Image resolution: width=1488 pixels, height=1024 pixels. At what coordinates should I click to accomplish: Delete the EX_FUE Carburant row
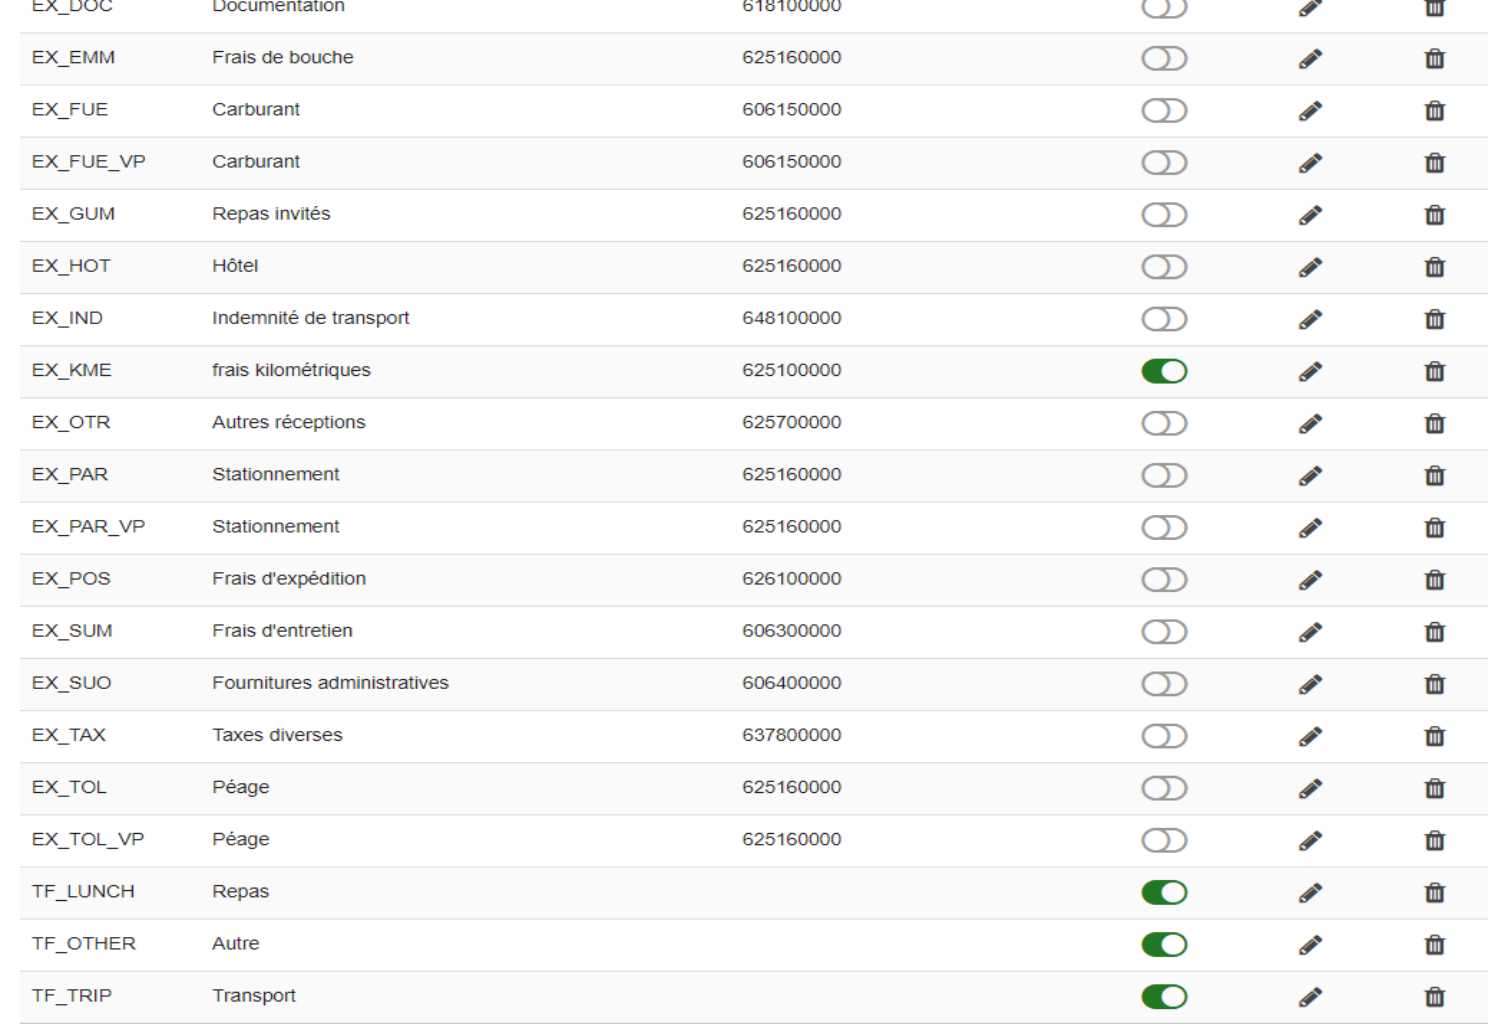point(1435,111)
